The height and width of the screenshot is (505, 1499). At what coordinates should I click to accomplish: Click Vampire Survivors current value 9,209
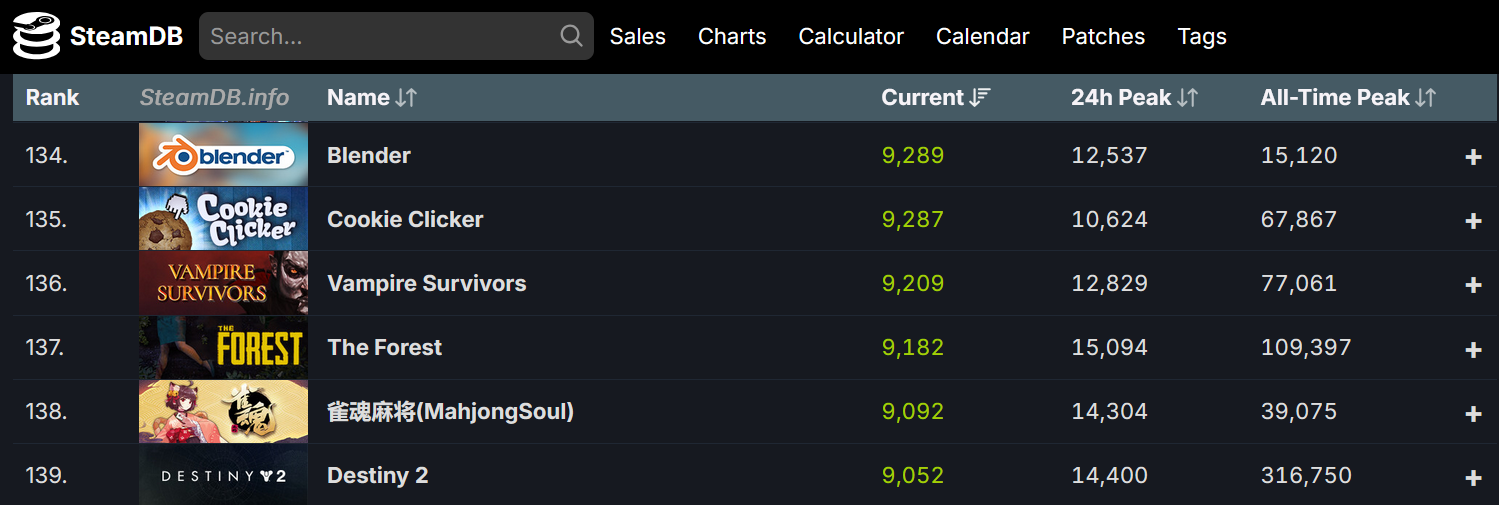pos(913,283)
